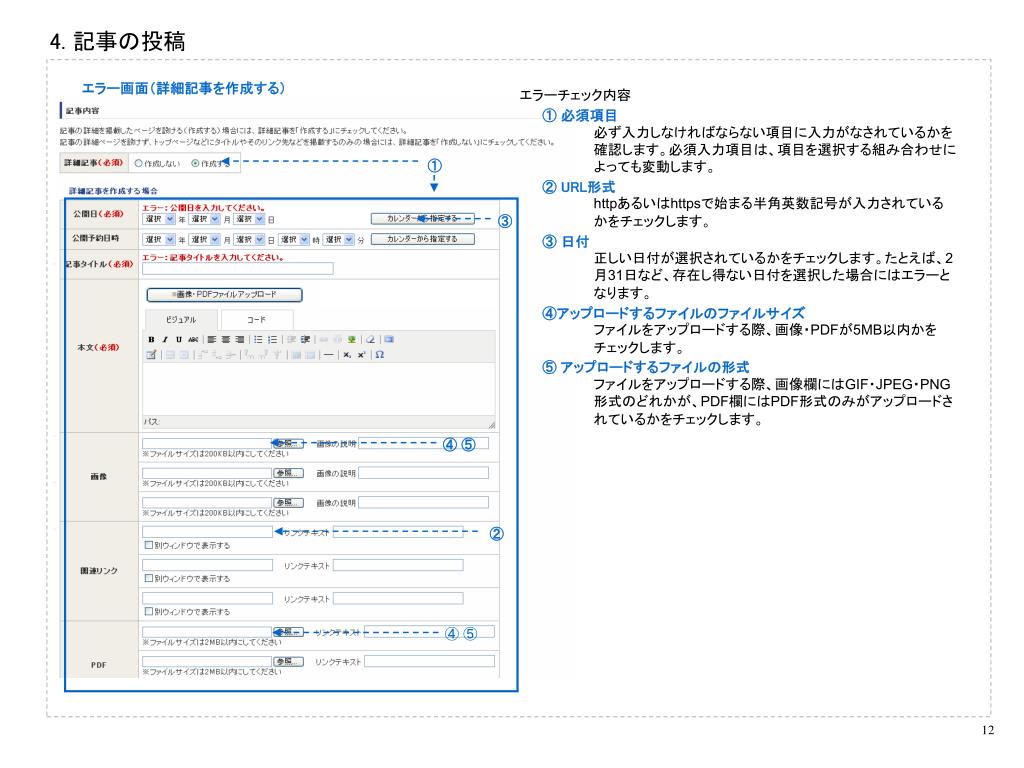This screenshot has height=768, width=1024.
Task: Click the second 関連リンク URL field
Action: (x=207, y=565)
